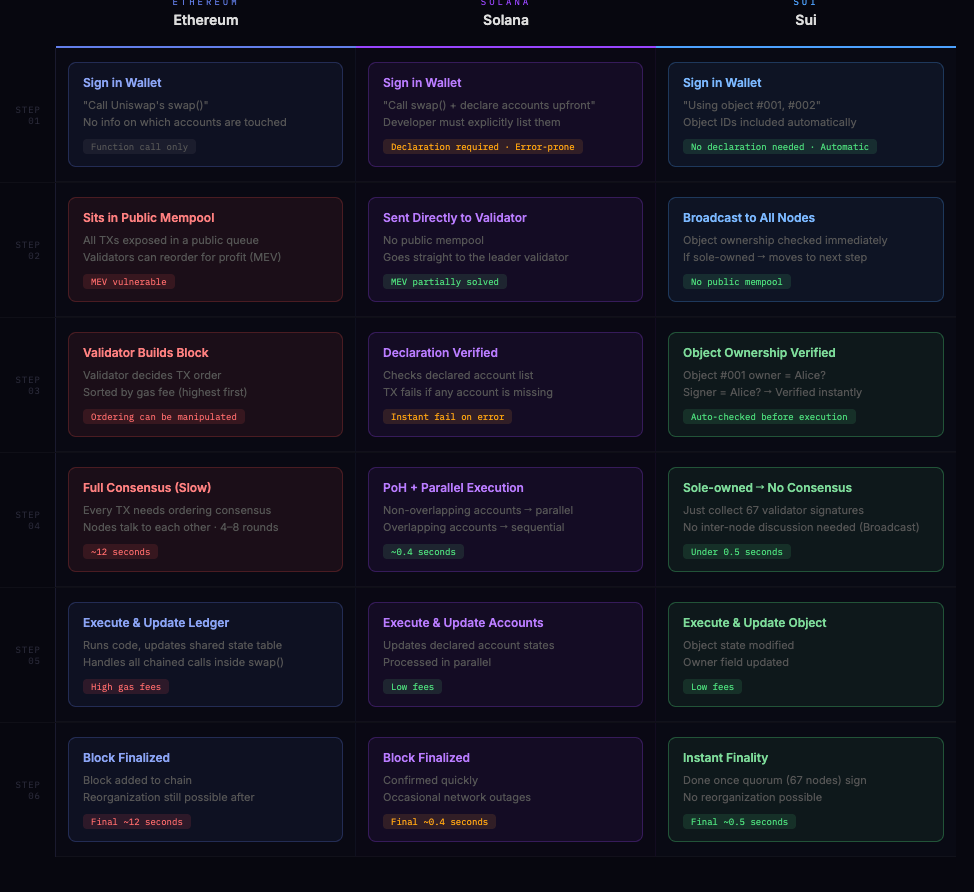Select 'Execute & Update Accounts' heading
This screenshot has width=974, height=892.
click(x=463, y=622)
